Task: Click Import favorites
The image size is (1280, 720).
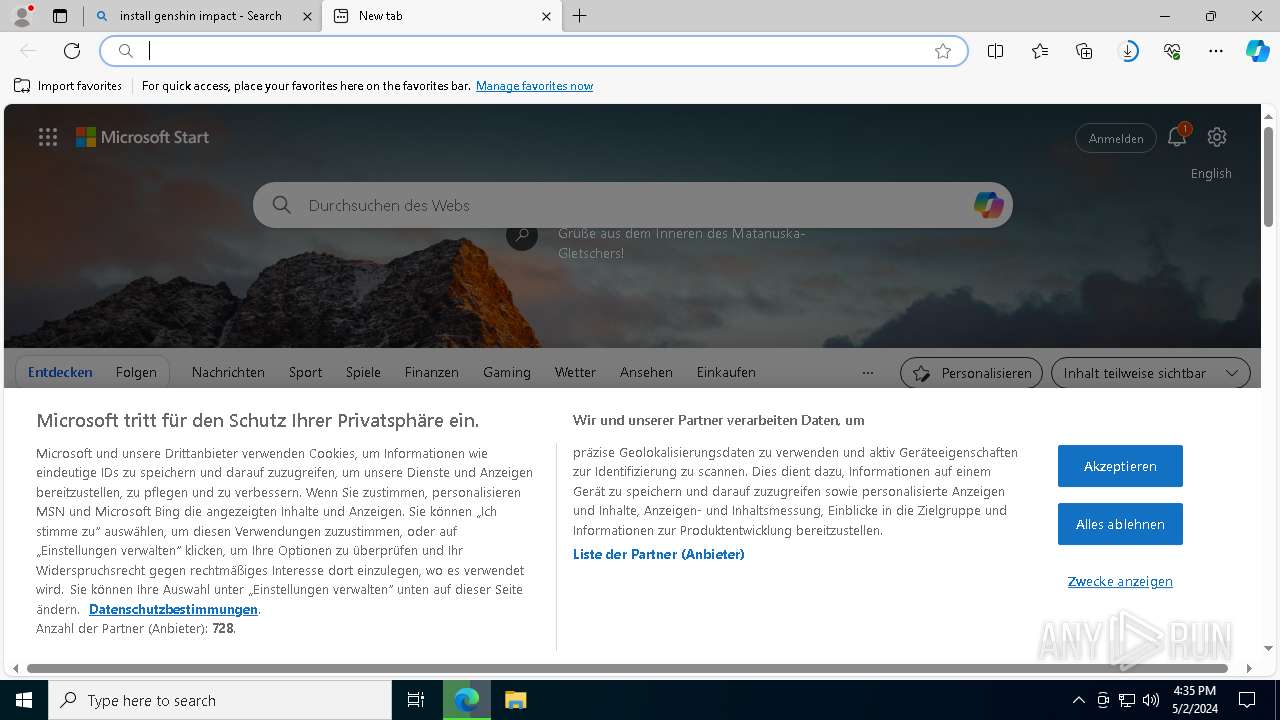Action: point(68,86)
